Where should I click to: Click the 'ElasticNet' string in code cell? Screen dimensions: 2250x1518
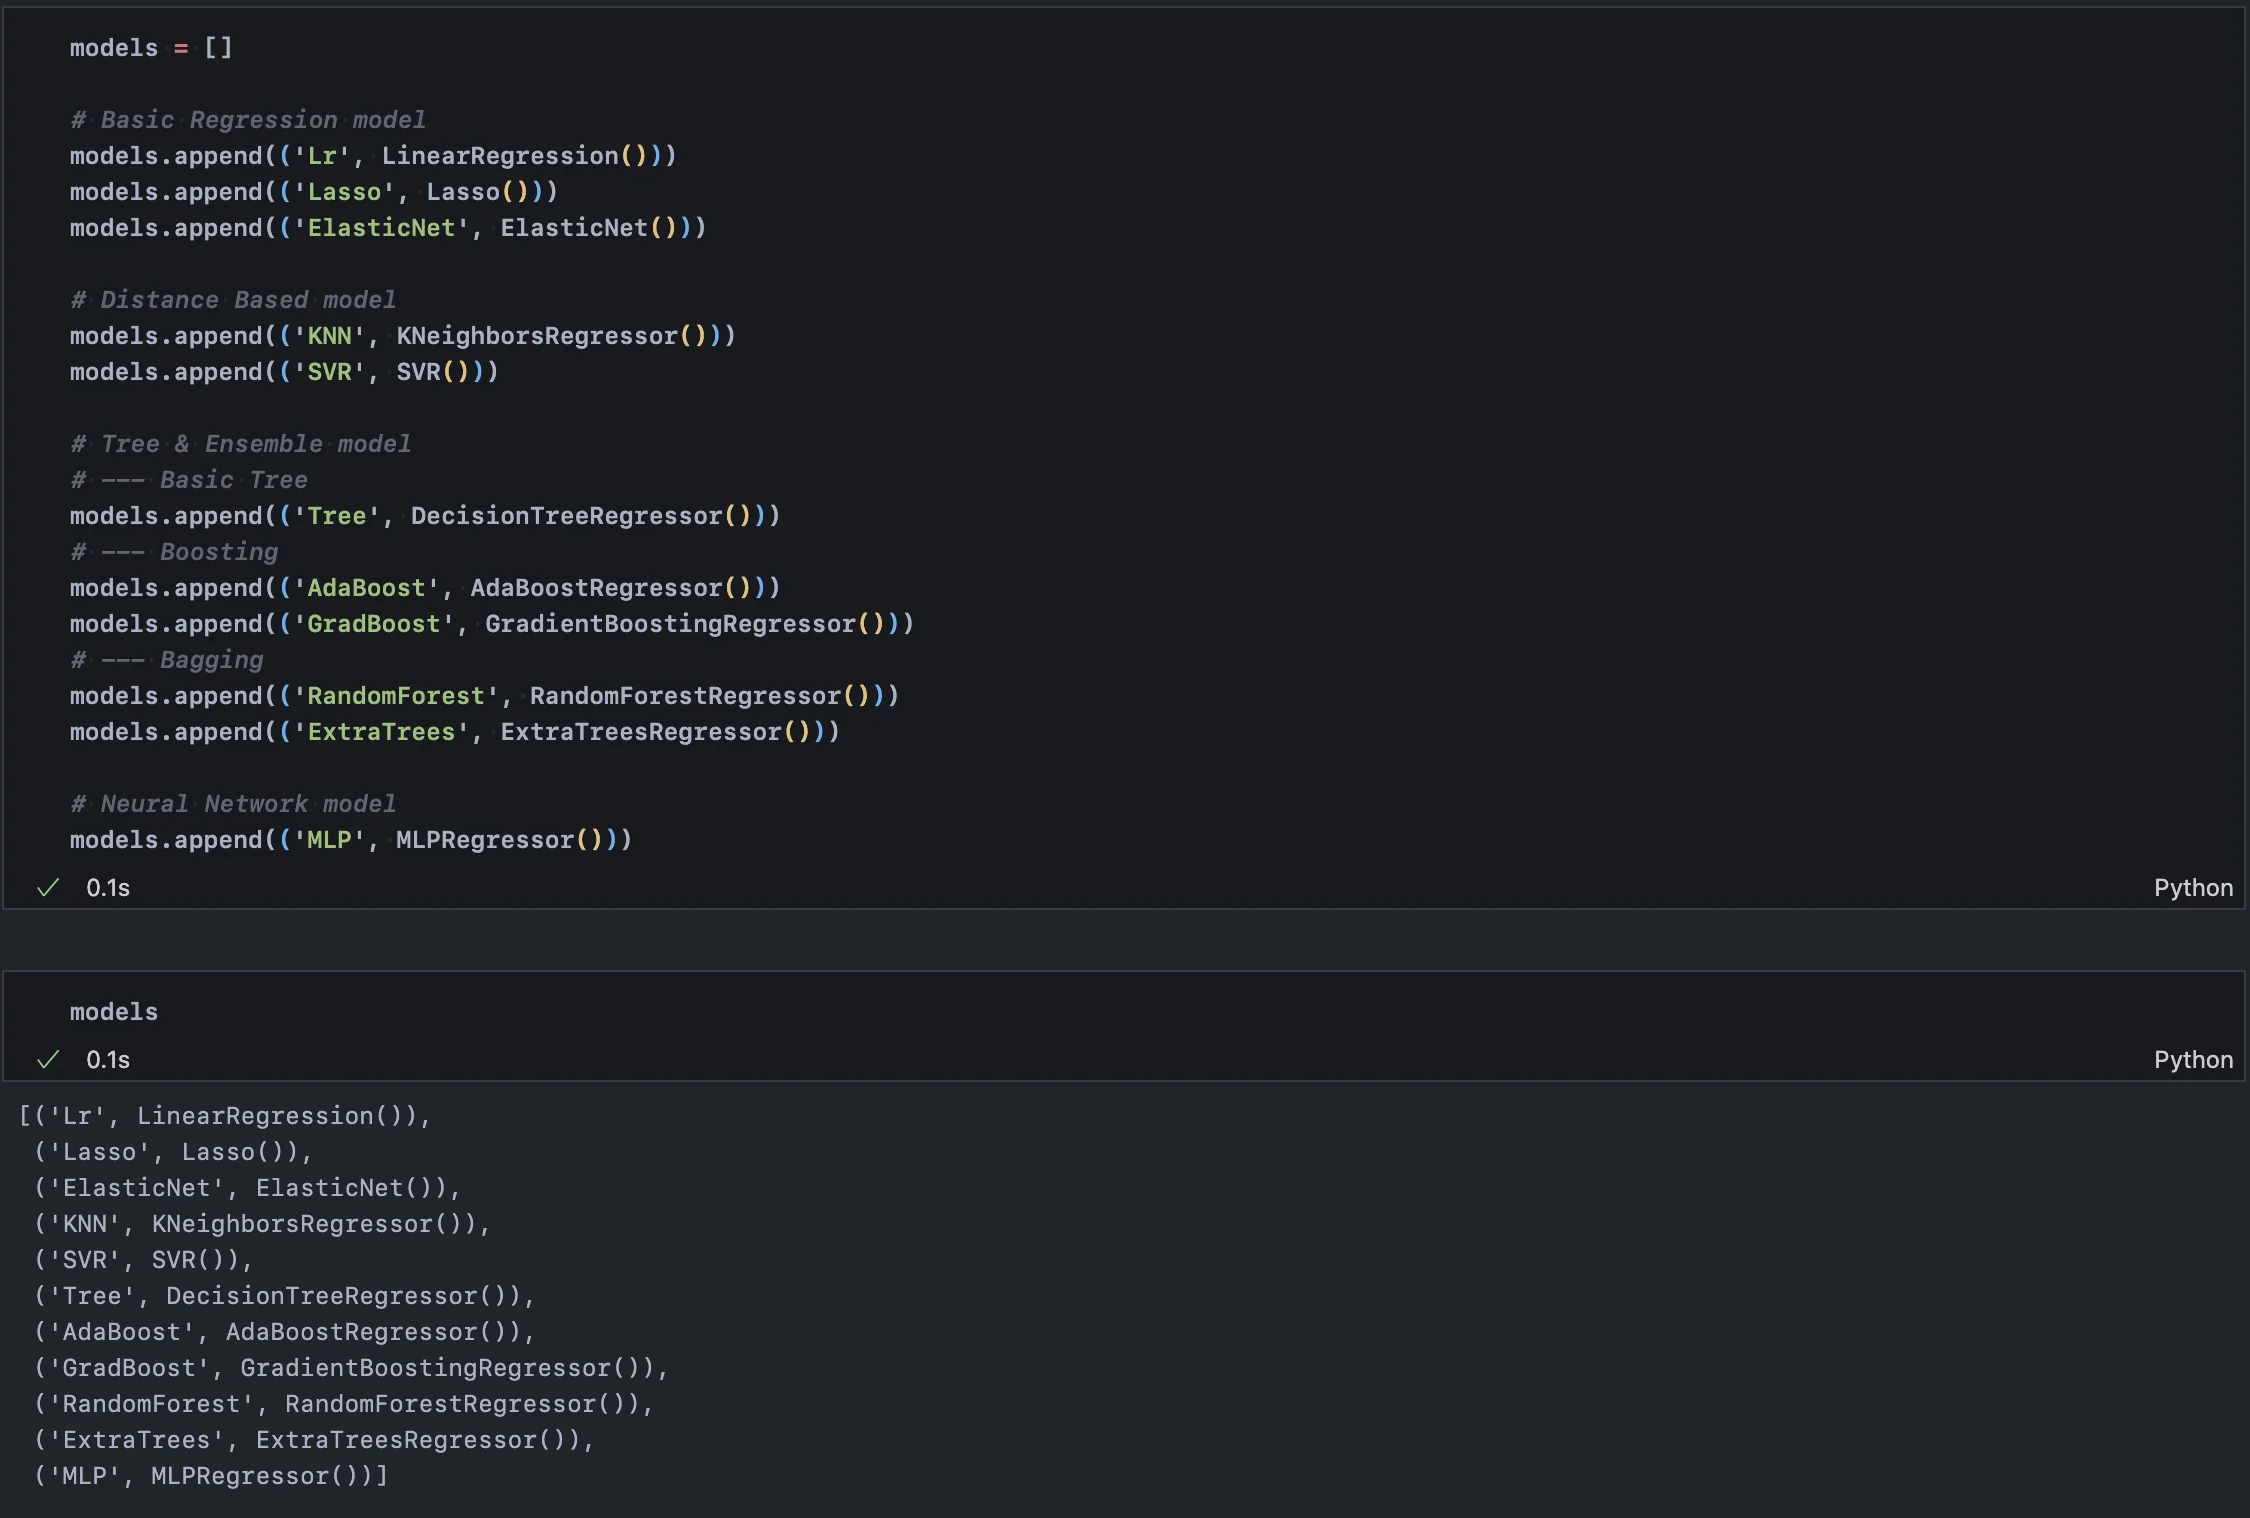tap(381, 228)
